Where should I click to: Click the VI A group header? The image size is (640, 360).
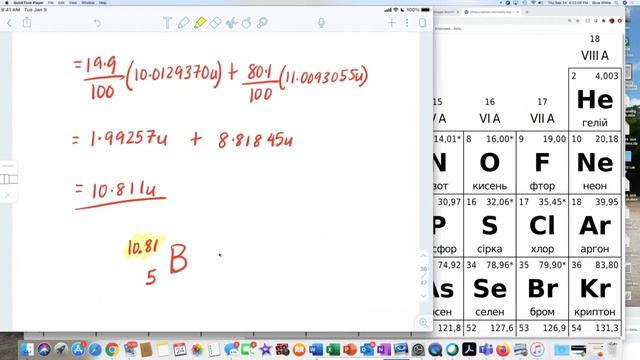(x=489, y=118)
